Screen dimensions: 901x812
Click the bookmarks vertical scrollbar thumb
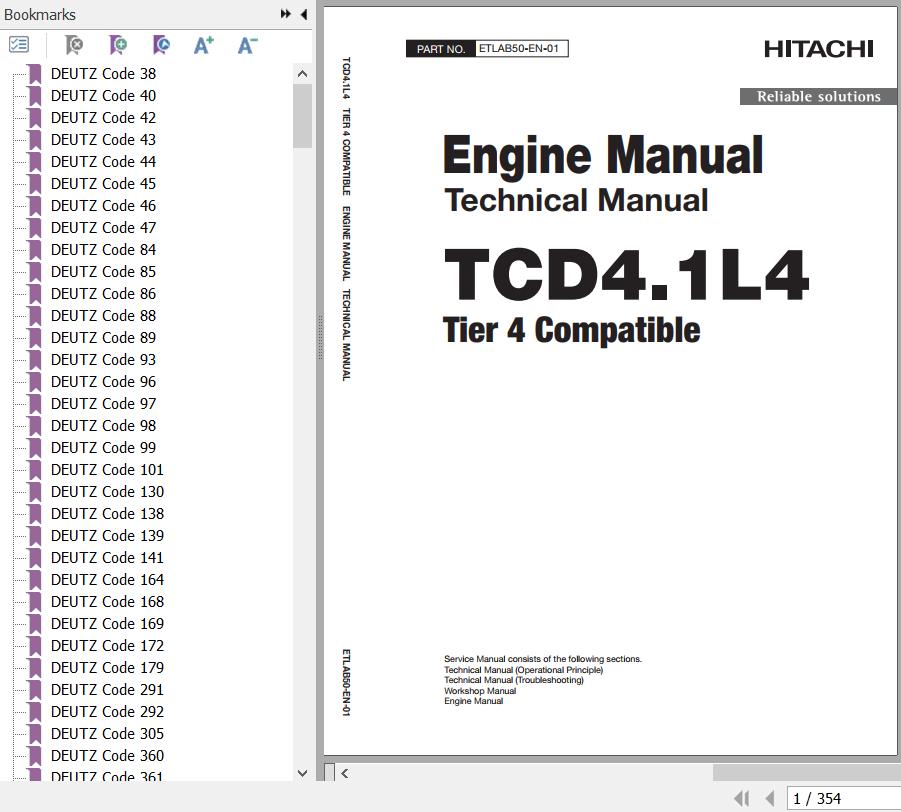pos(302,116)
